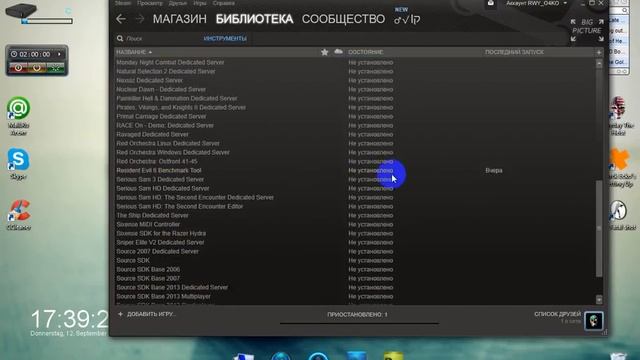This screenshot has width=640, height=360.
Task: Click the plus at list header end
Action: [x=599, y=52]
